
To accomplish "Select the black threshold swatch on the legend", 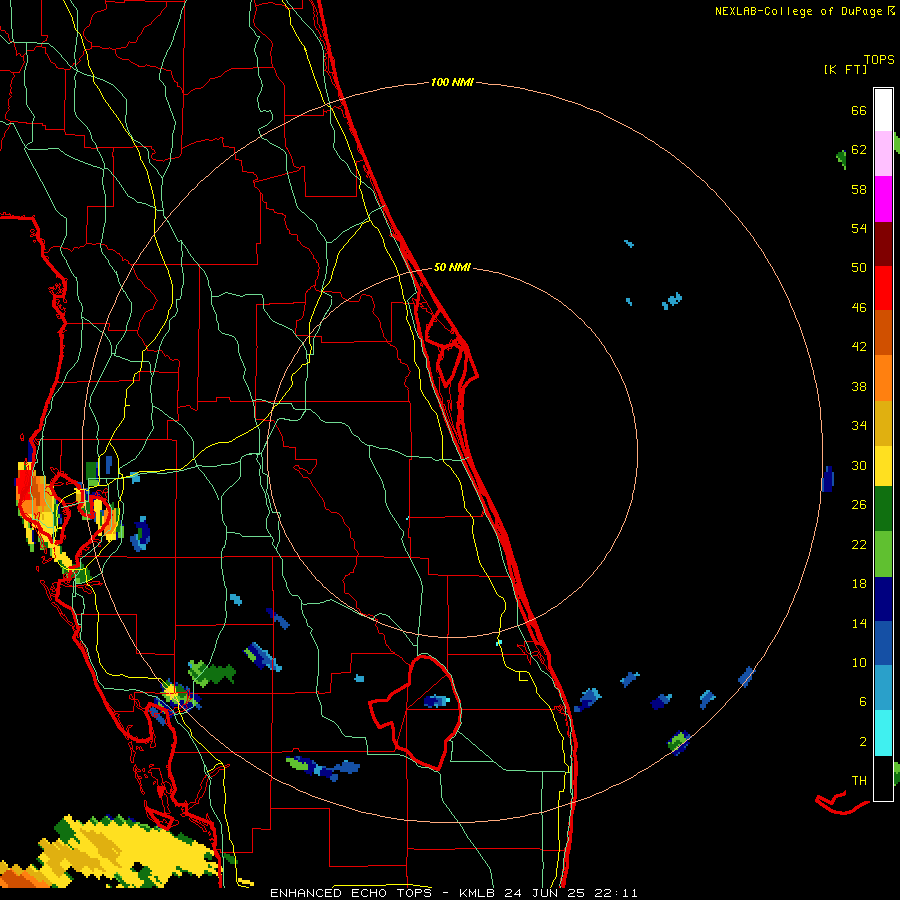I will pos(883,778).
